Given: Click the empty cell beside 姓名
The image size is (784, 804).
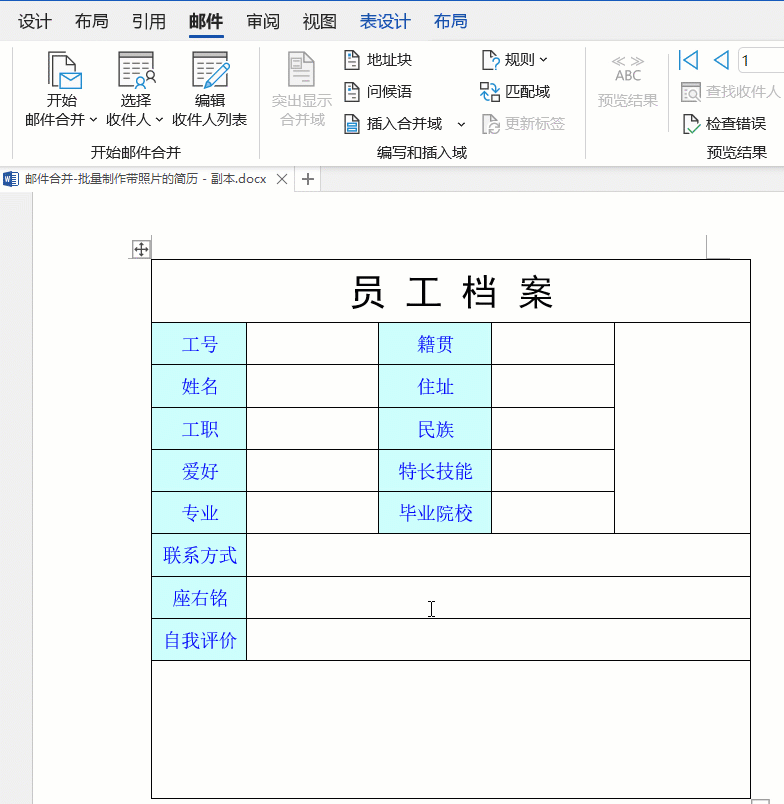Looking at the screenshot, I should pyautogui.click(x=312, y=386).
